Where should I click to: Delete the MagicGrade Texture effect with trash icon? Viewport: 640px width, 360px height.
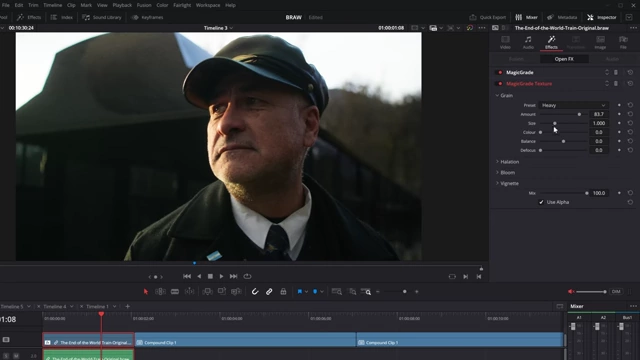(616, 84)
